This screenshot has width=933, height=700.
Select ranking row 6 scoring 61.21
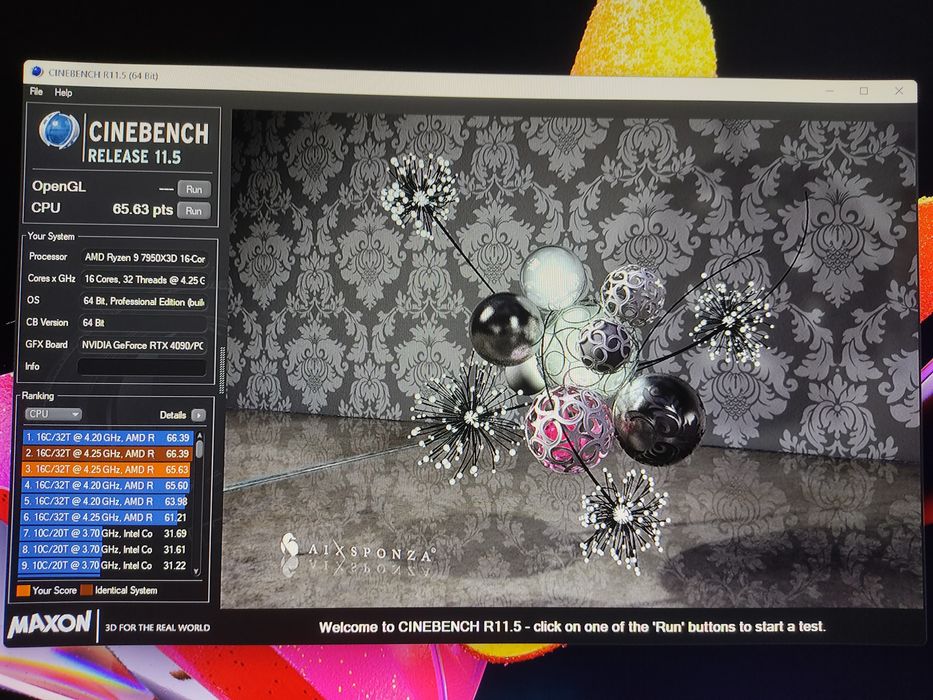click(x=105, y=518)
